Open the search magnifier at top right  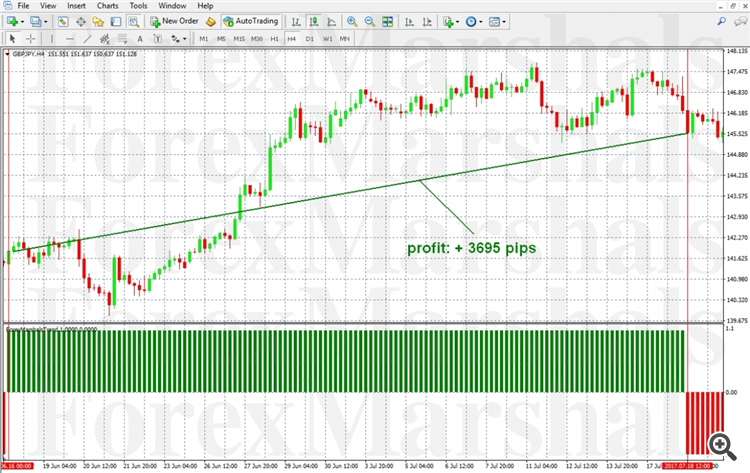[721, 21]
